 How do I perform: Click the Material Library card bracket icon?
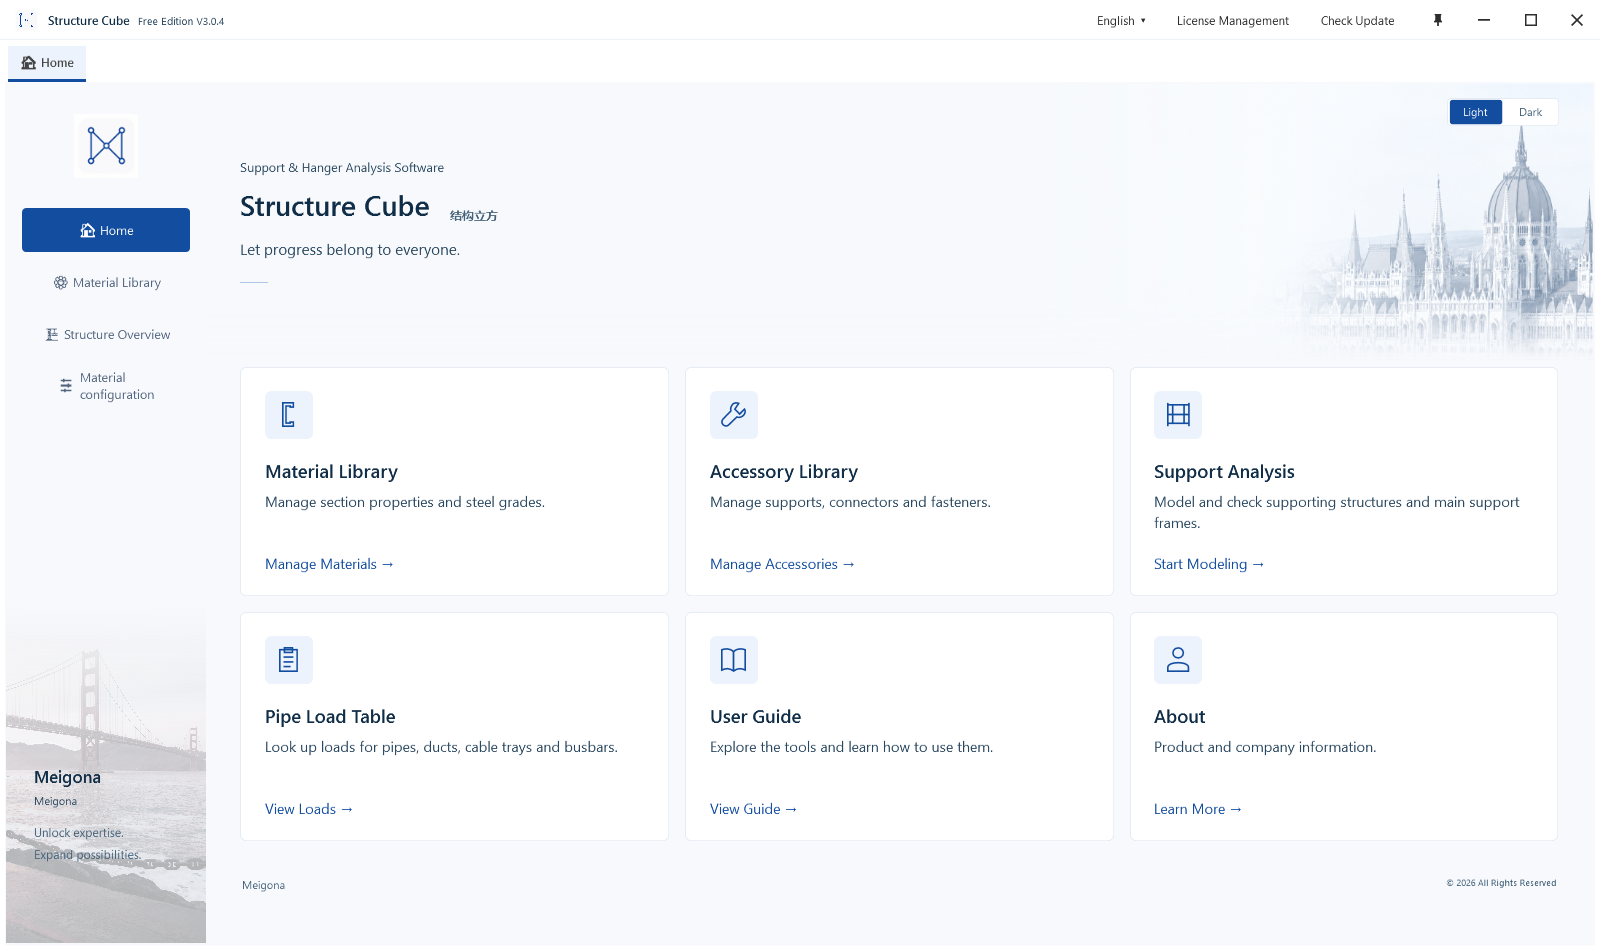click(x=289, y=415)
